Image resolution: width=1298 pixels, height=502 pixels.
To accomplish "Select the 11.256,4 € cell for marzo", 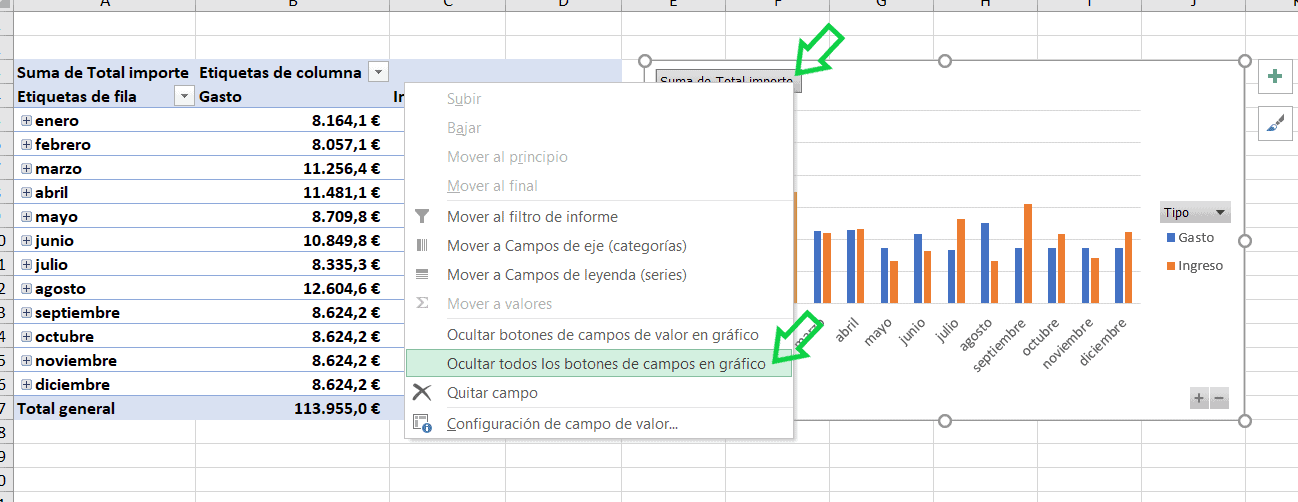I will (x=292, y=168).
